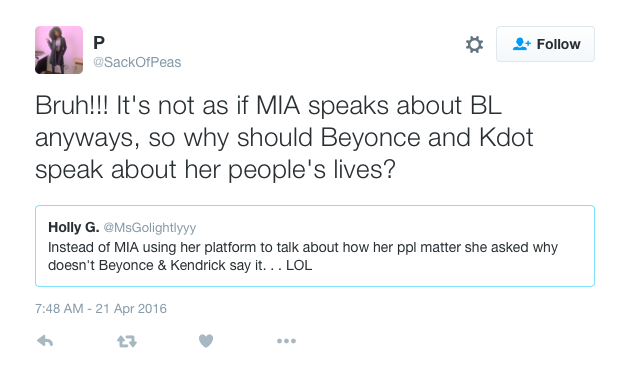The width and height of the screenshot is (632, 380).
Task: Open the @MsGolightlyyy handle
Action: tap(150, 228)
